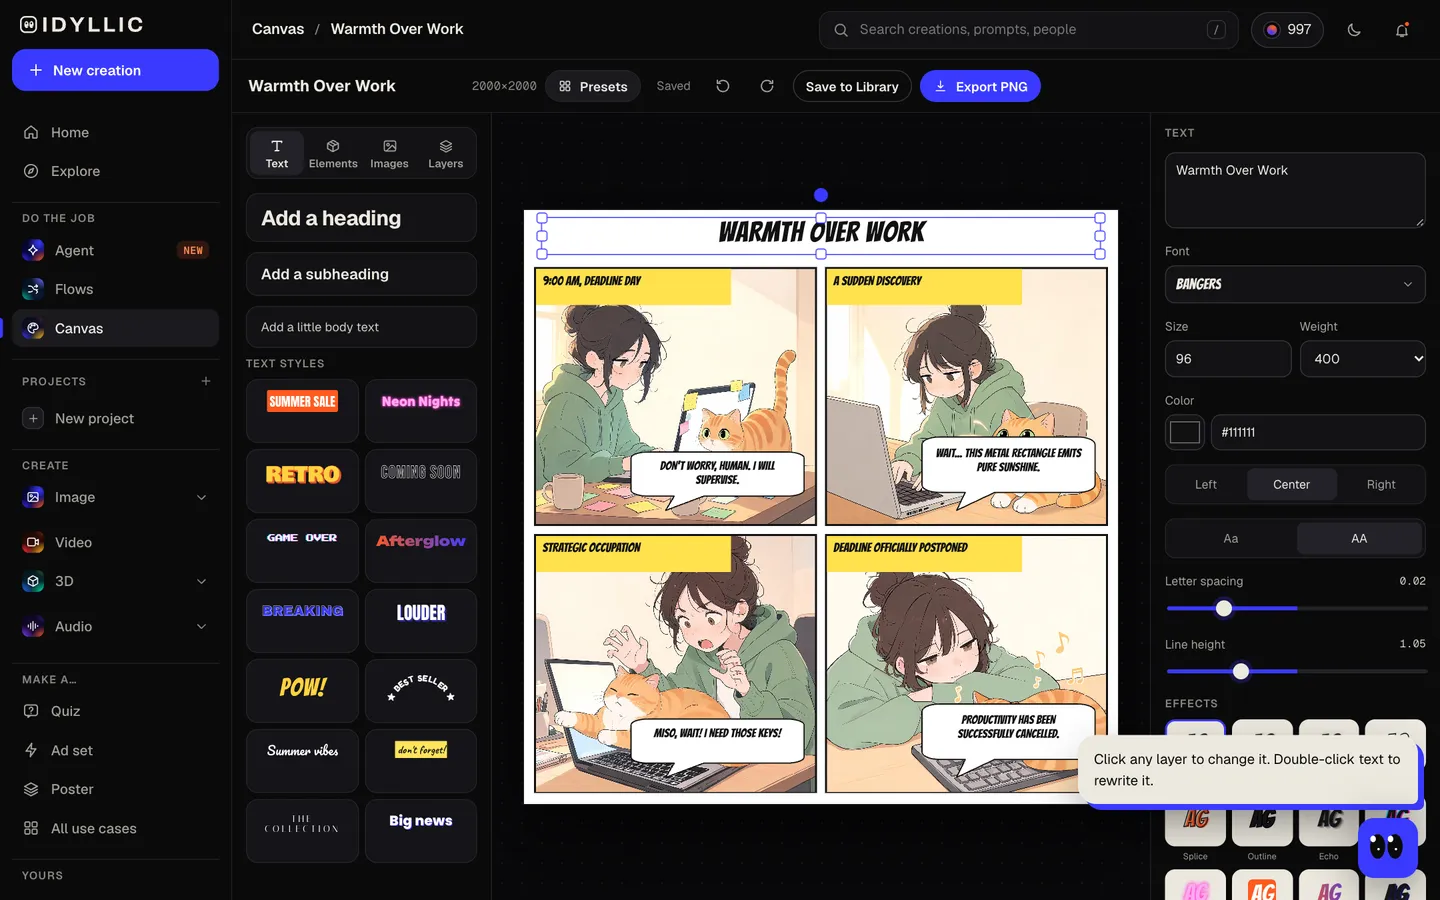View All use cases
Image resolution: width=1440 pixels, height=900 pixels.
point(115,828)
